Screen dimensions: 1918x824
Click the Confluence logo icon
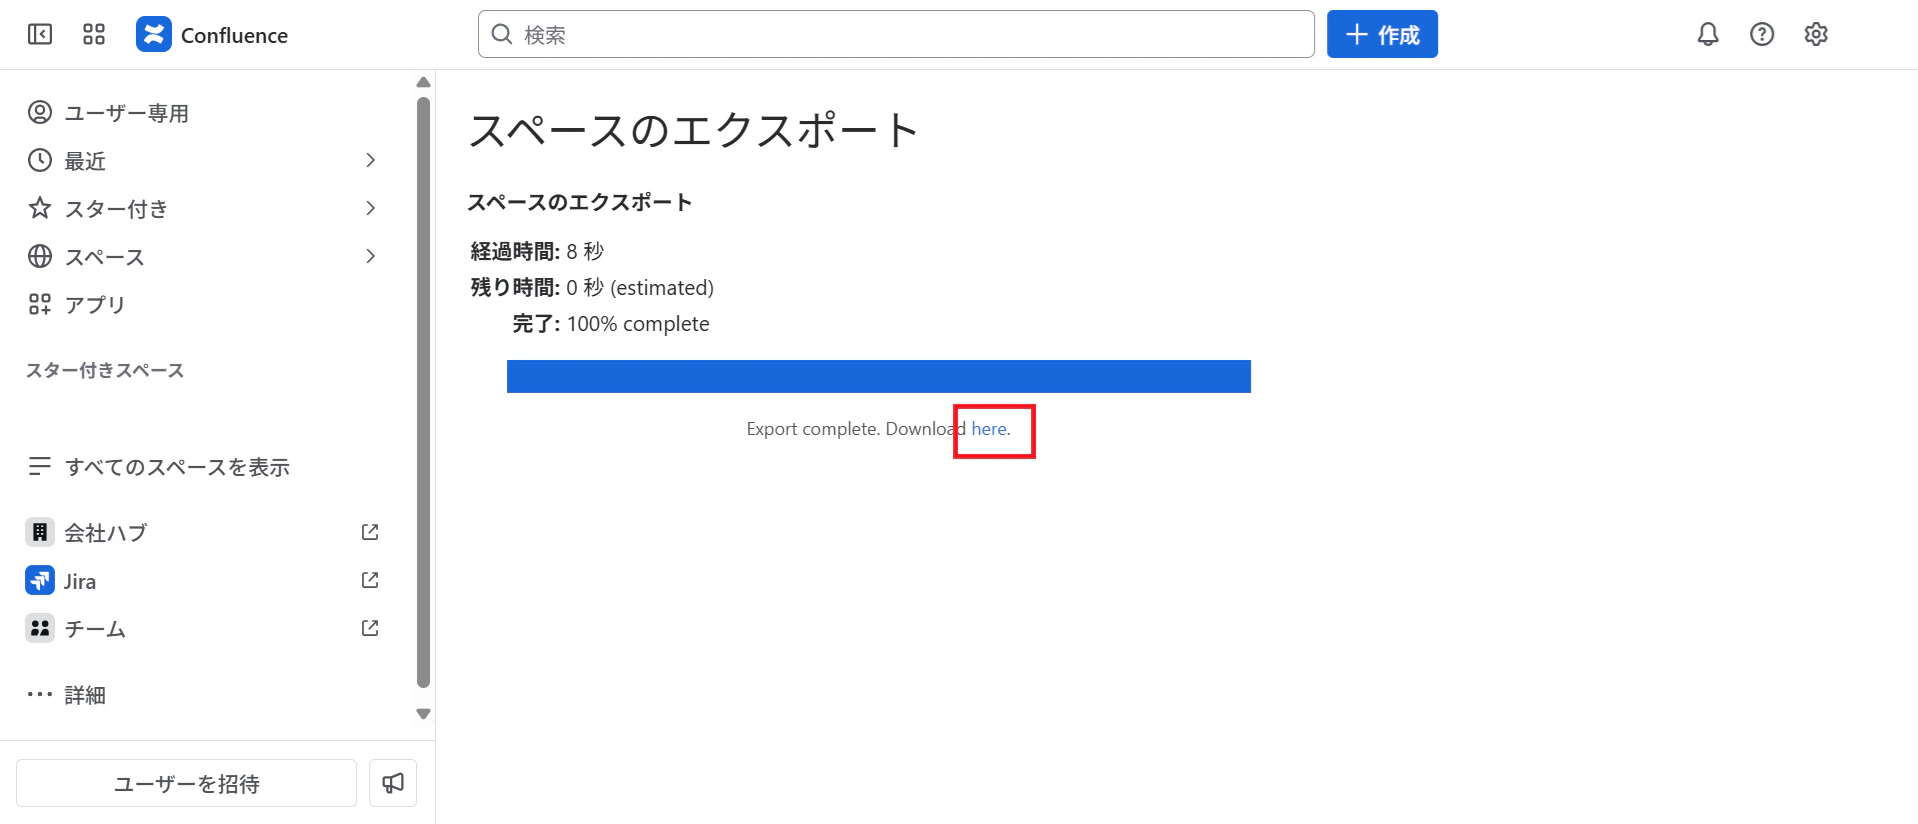[153, 34]
